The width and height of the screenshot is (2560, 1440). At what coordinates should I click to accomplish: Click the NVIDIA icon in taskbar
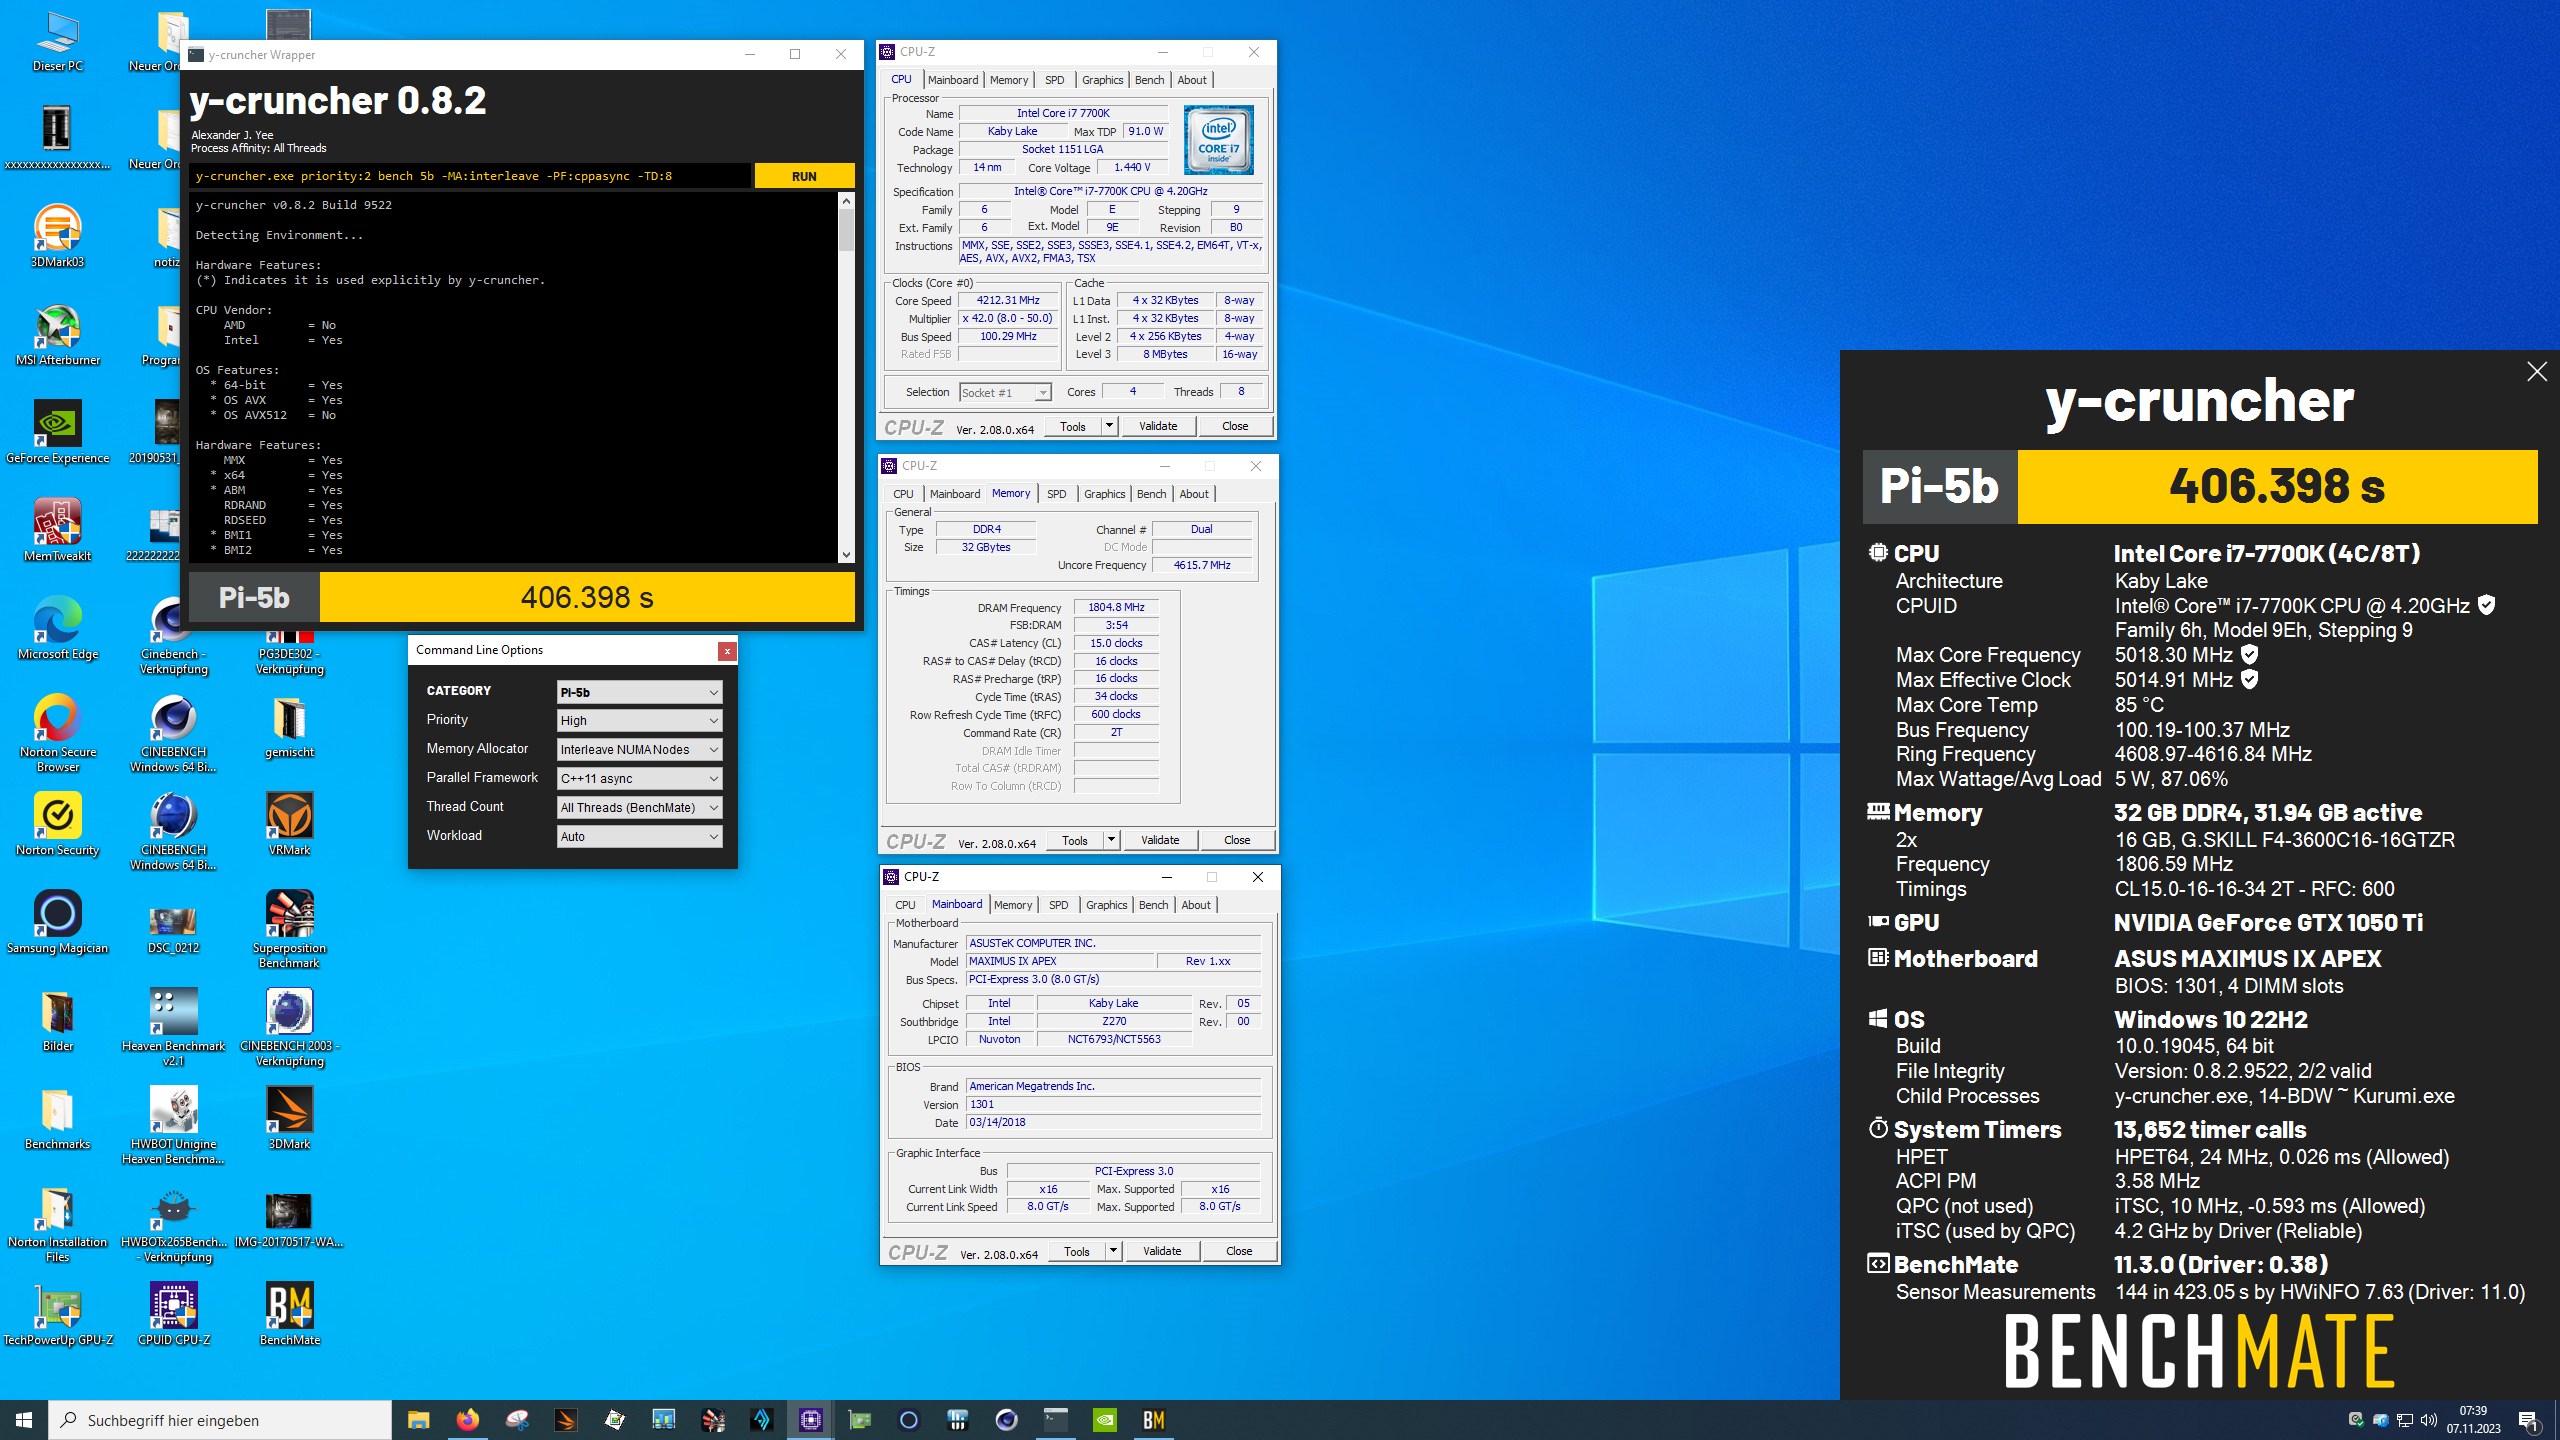[1104, 1419]
